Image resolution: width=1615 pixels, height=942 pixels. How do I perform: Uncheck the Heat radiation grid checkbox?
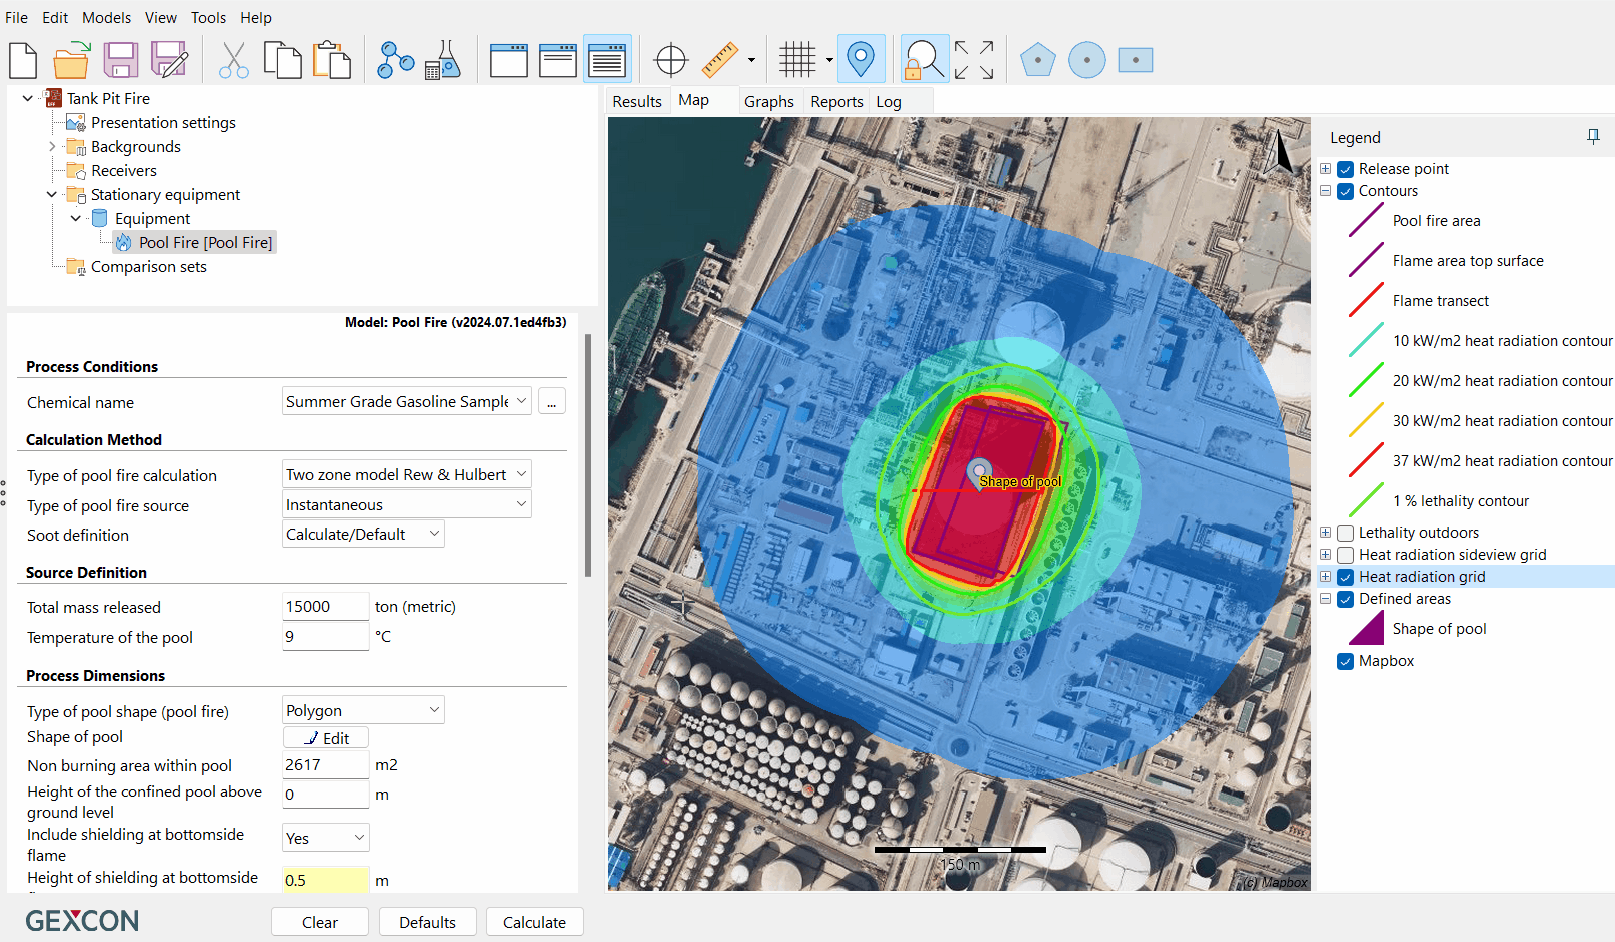pyautogui.click(x=1346, y=577)
